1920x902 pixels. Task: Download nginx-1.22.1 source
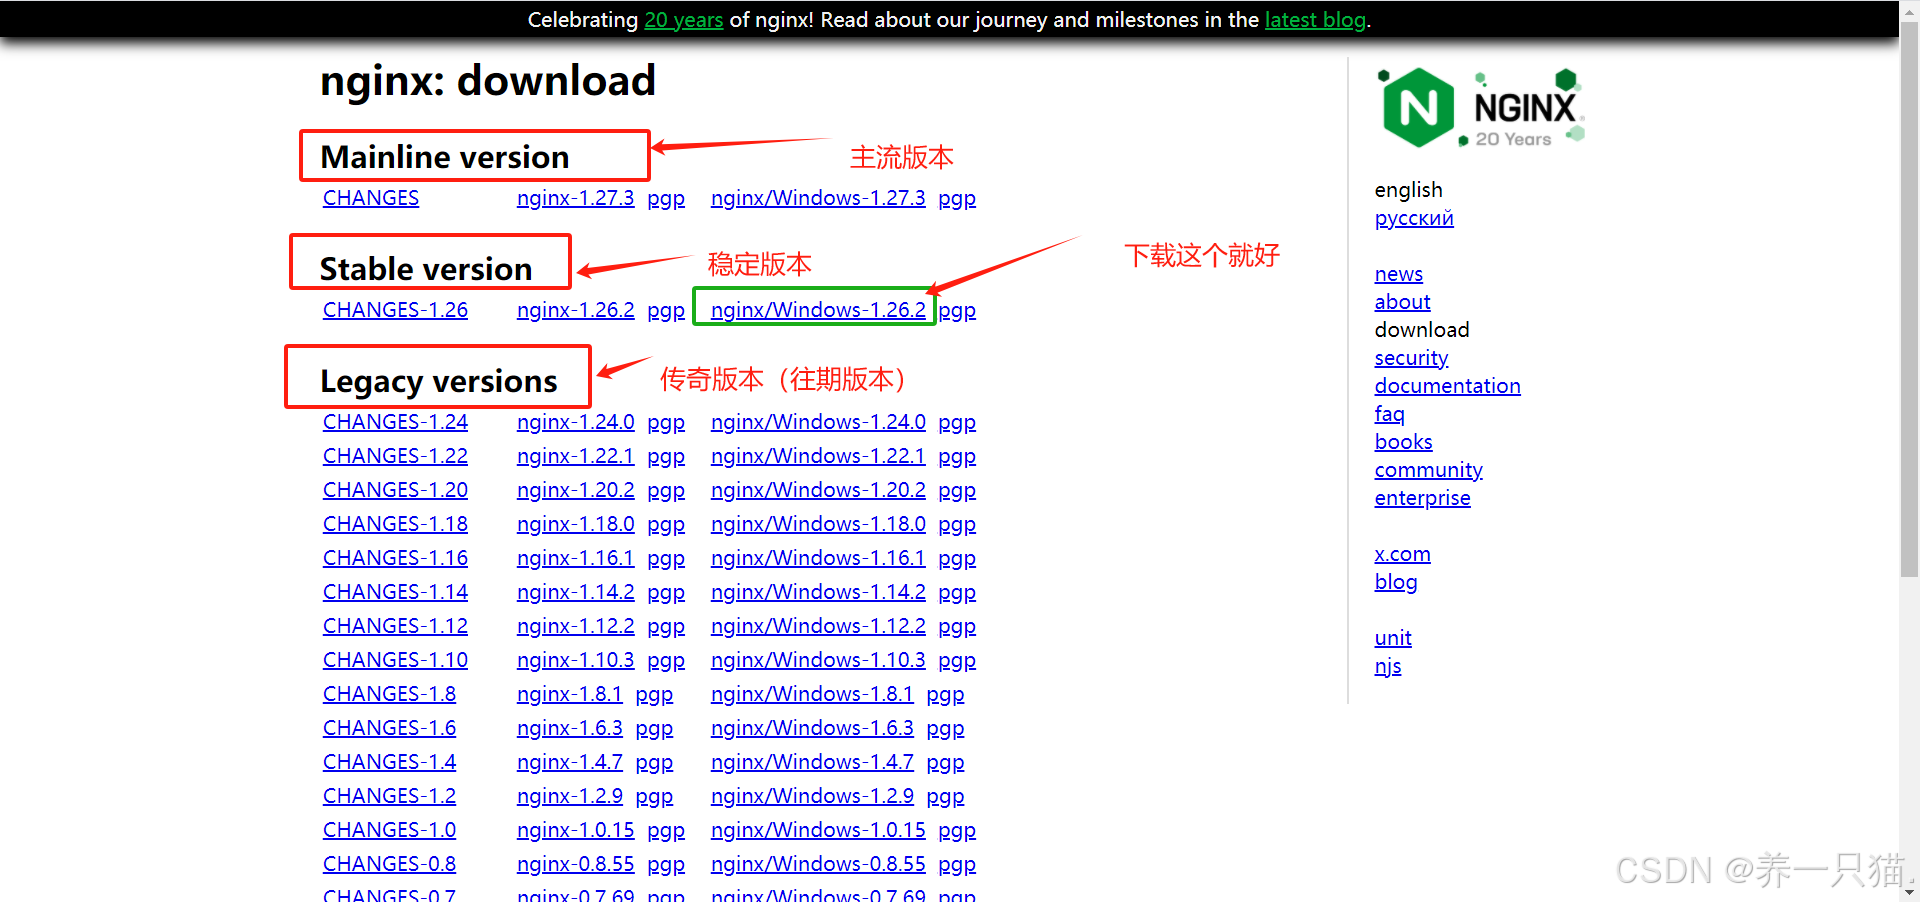tap(576, 456)
